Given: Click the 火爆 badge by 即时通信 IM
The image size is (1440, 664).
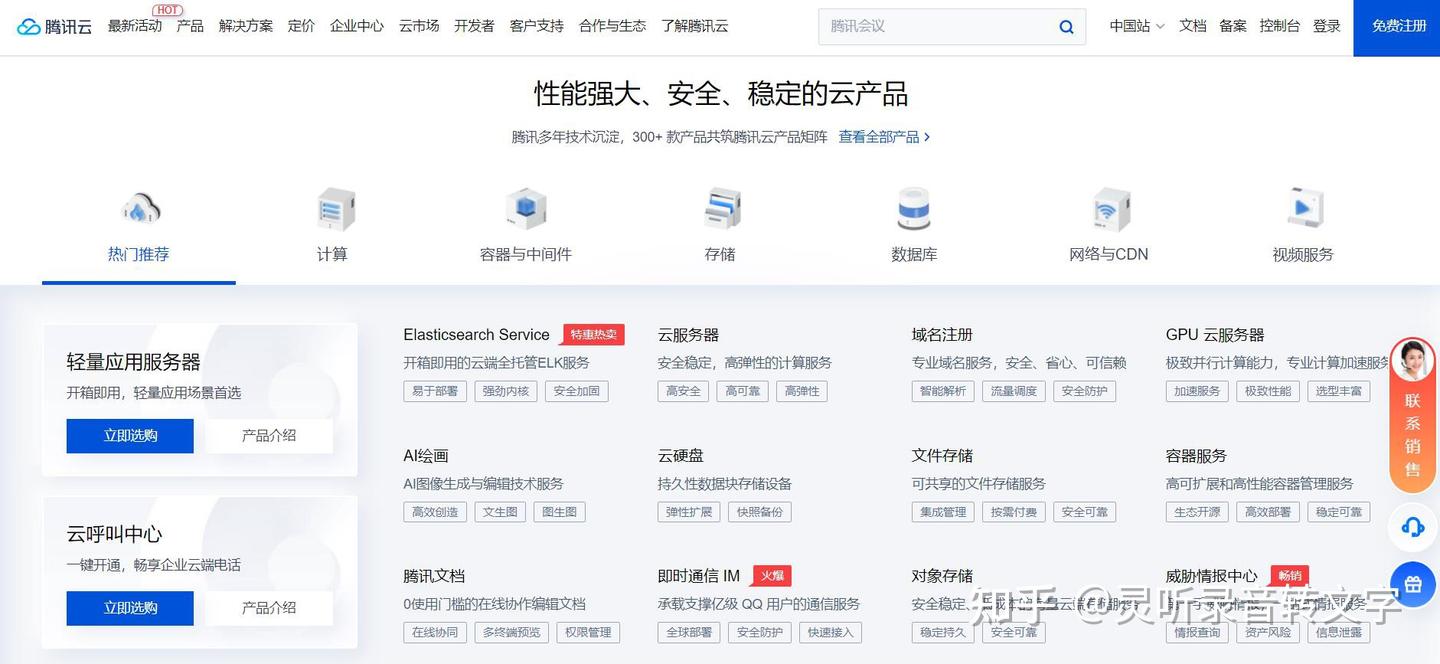Looking at the screenshot, I should 772,576.
